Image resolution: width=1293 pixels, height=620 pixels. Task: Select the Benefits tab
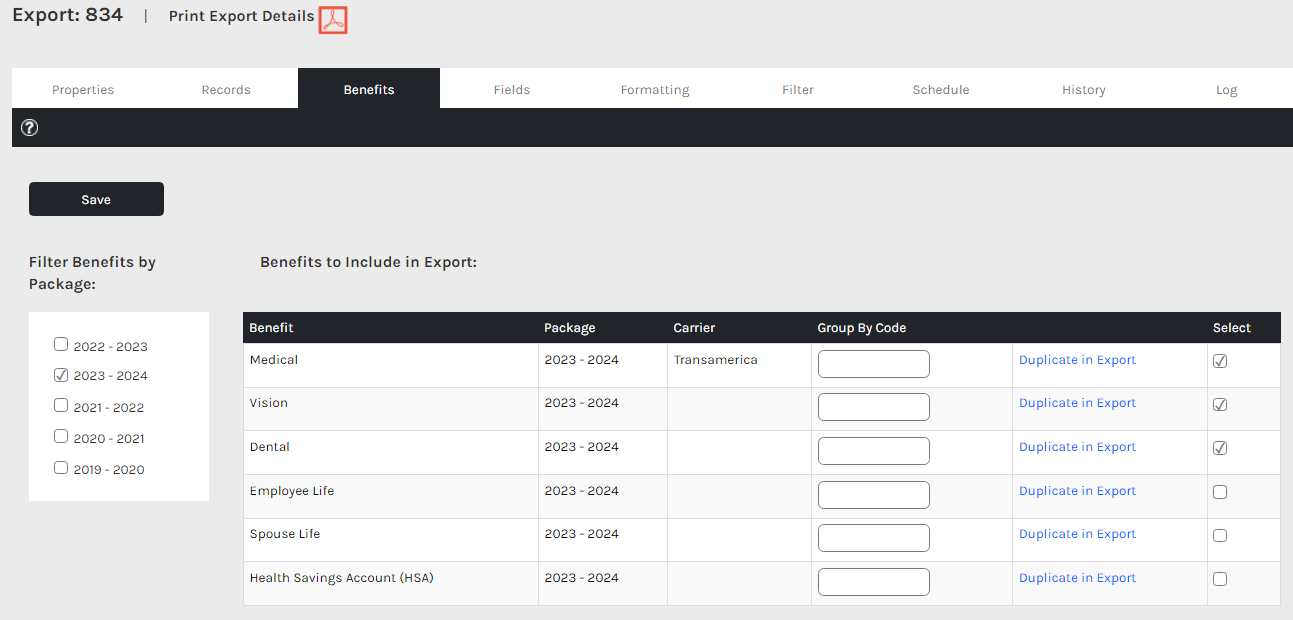pos(369,89)
